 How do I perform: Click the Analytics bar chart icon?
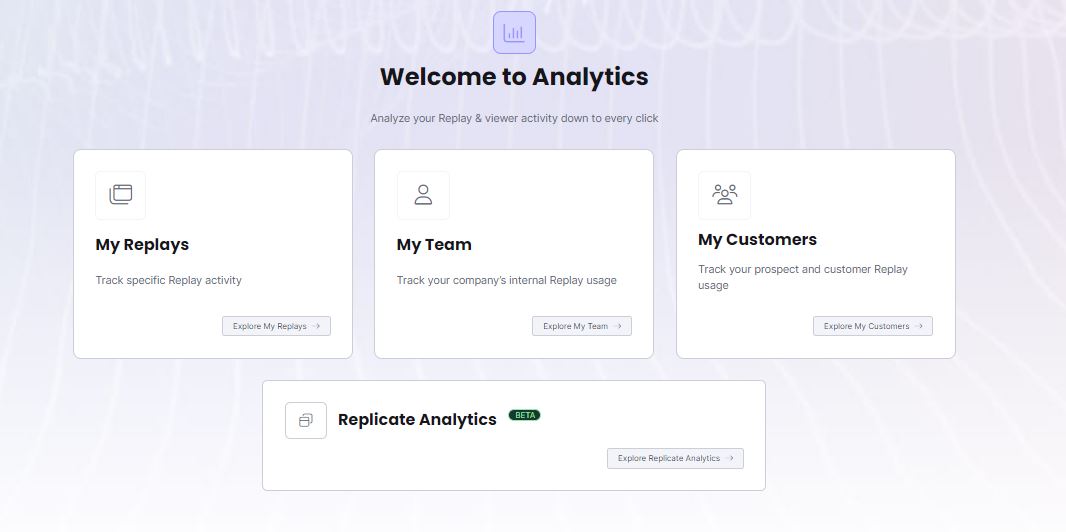pos(514,33)
